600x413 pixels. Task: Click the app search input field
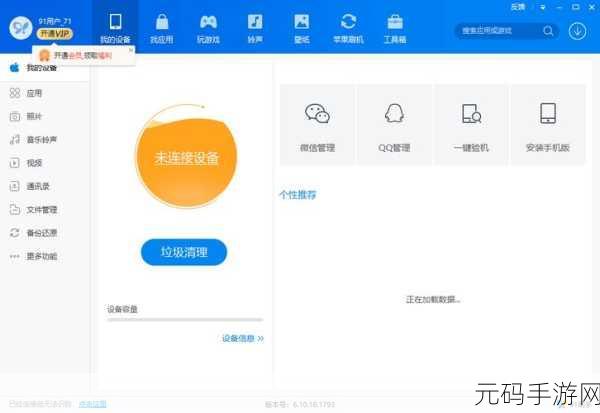[x=497, y=31]
